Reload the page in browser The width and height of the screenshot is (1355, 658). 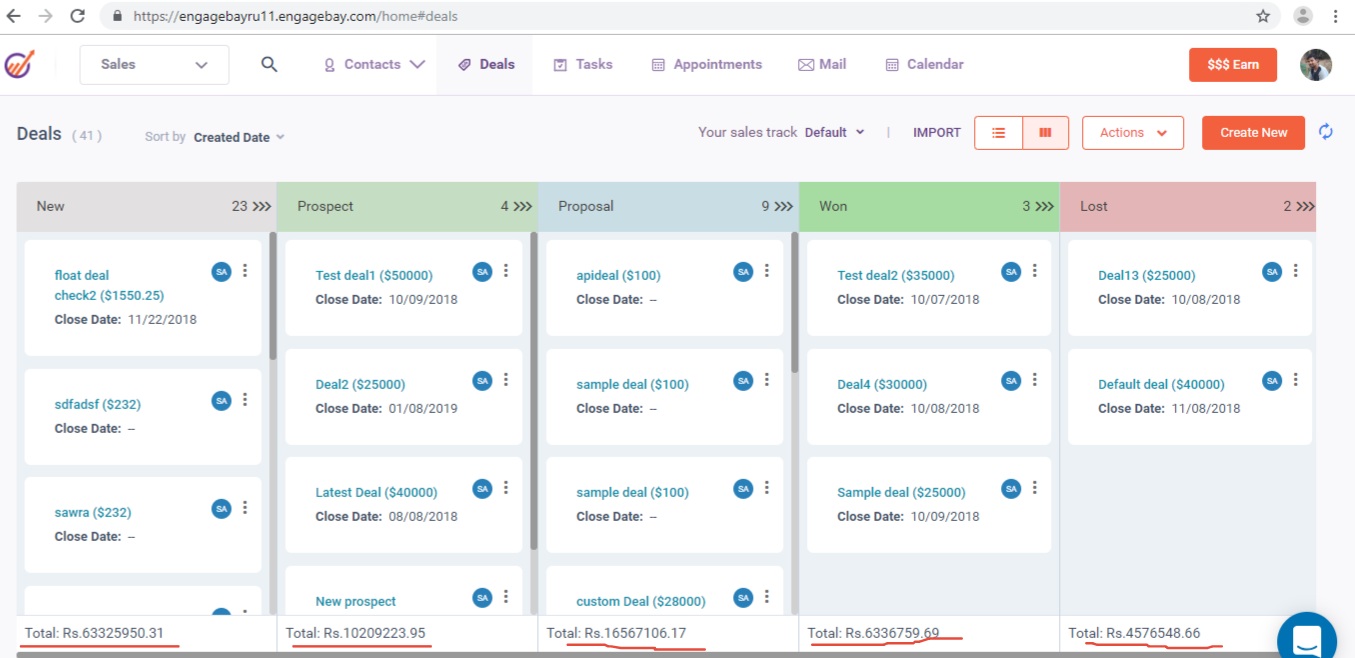pos(77,16)
